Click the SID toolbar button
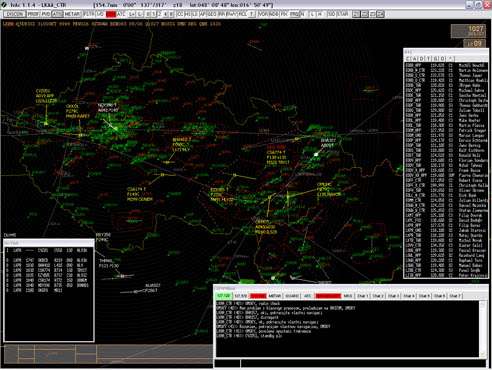492x370 pixels. tap(331, 14)
